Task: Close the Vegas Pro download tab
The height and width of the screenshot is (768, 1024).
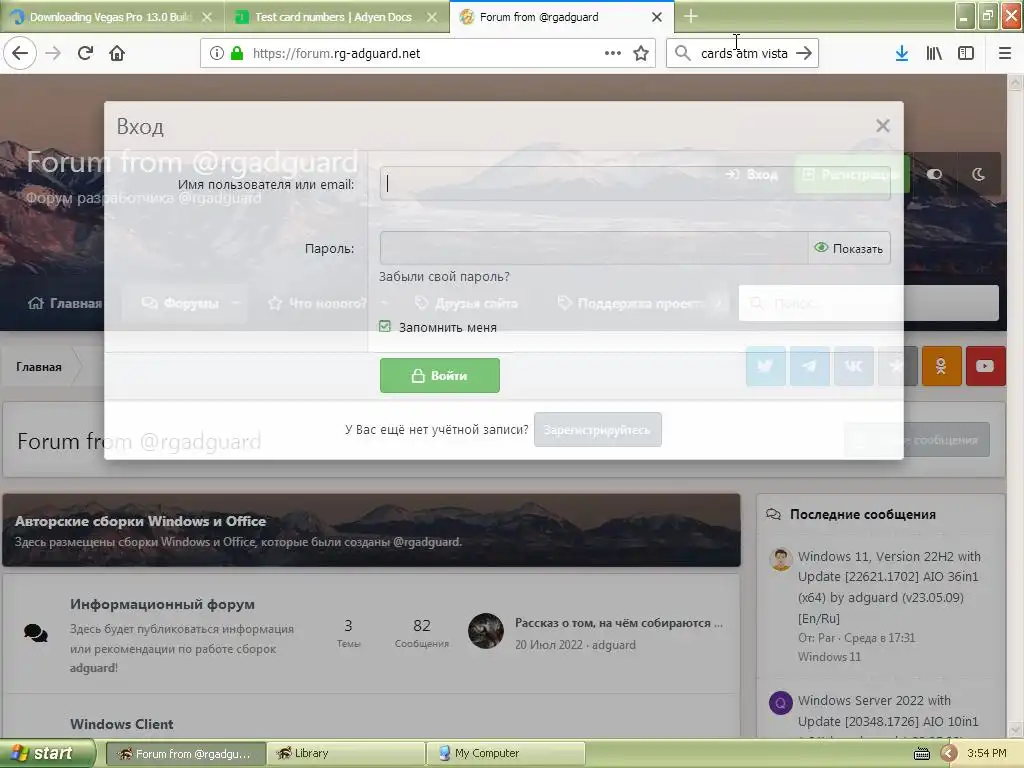Action: 207,17
